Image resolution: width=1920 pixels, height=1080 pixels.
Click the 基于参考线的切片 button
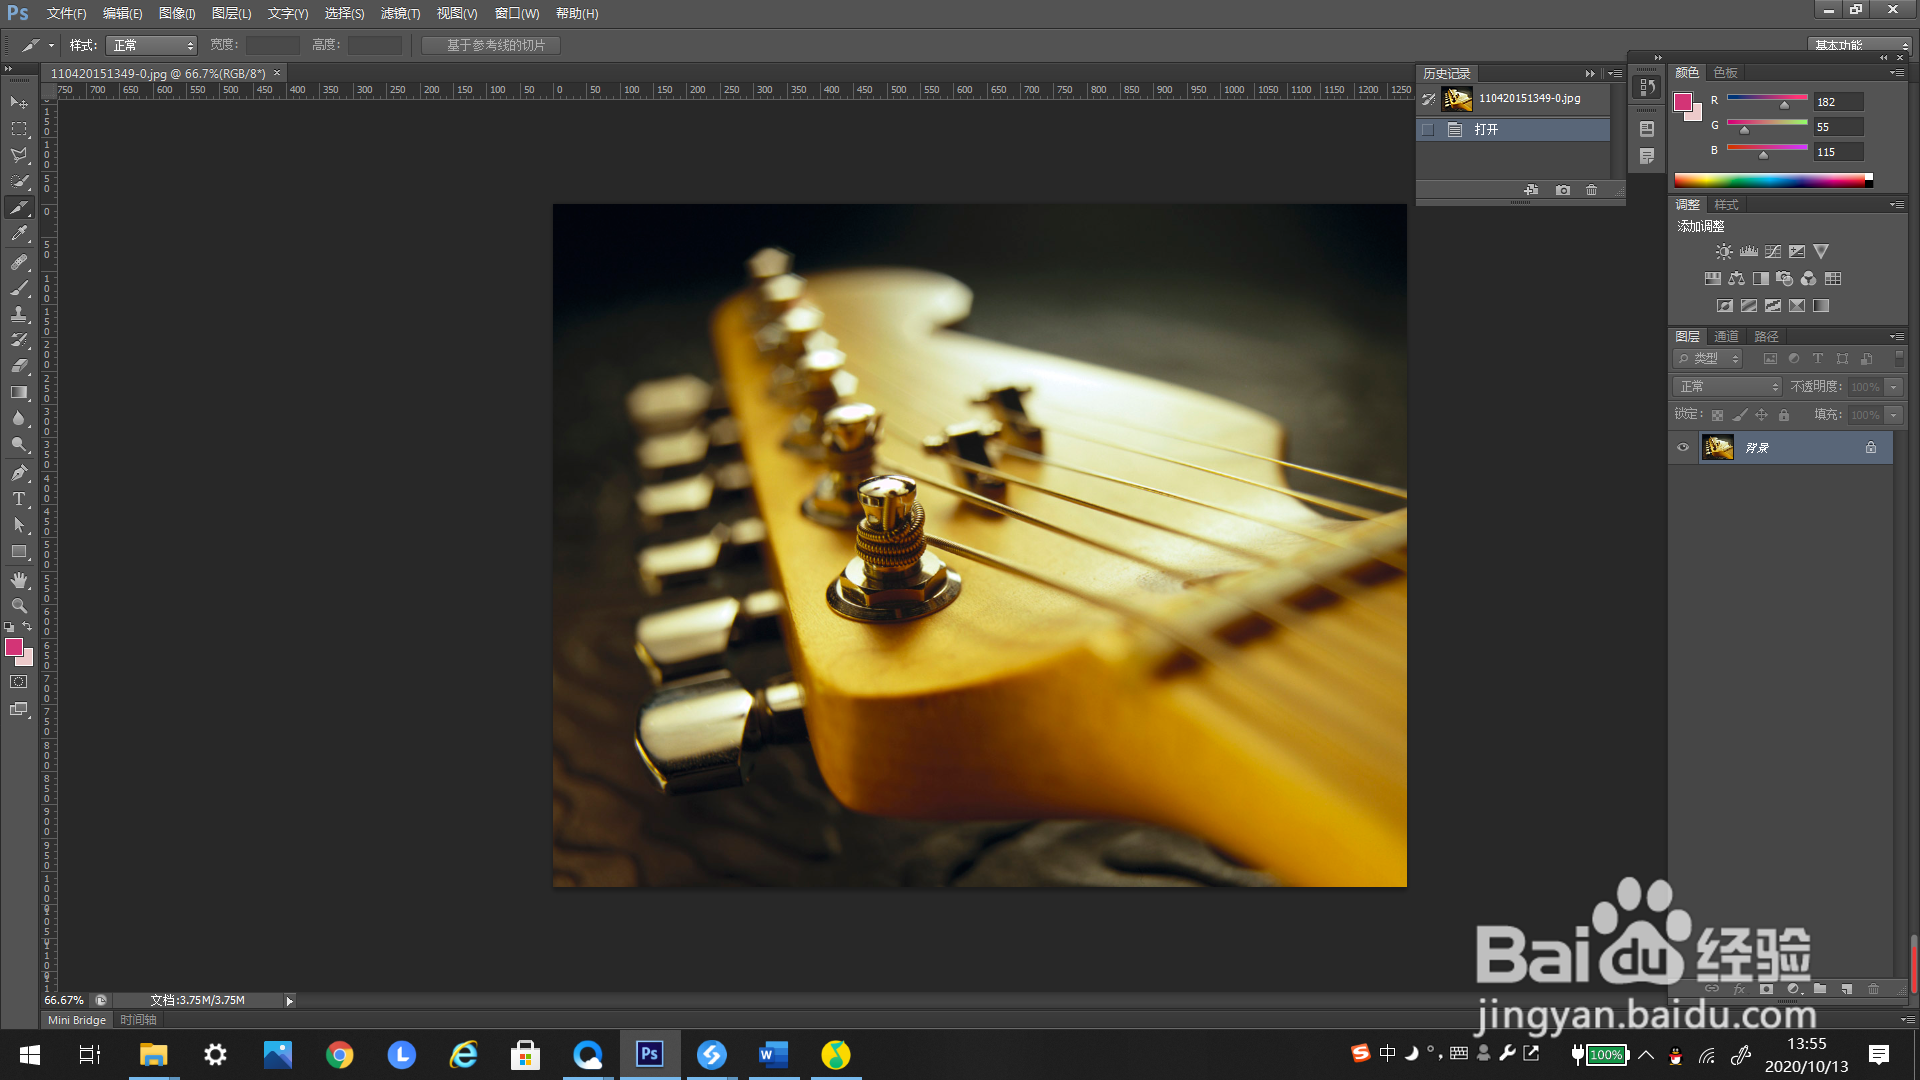[x=491, y=46]
